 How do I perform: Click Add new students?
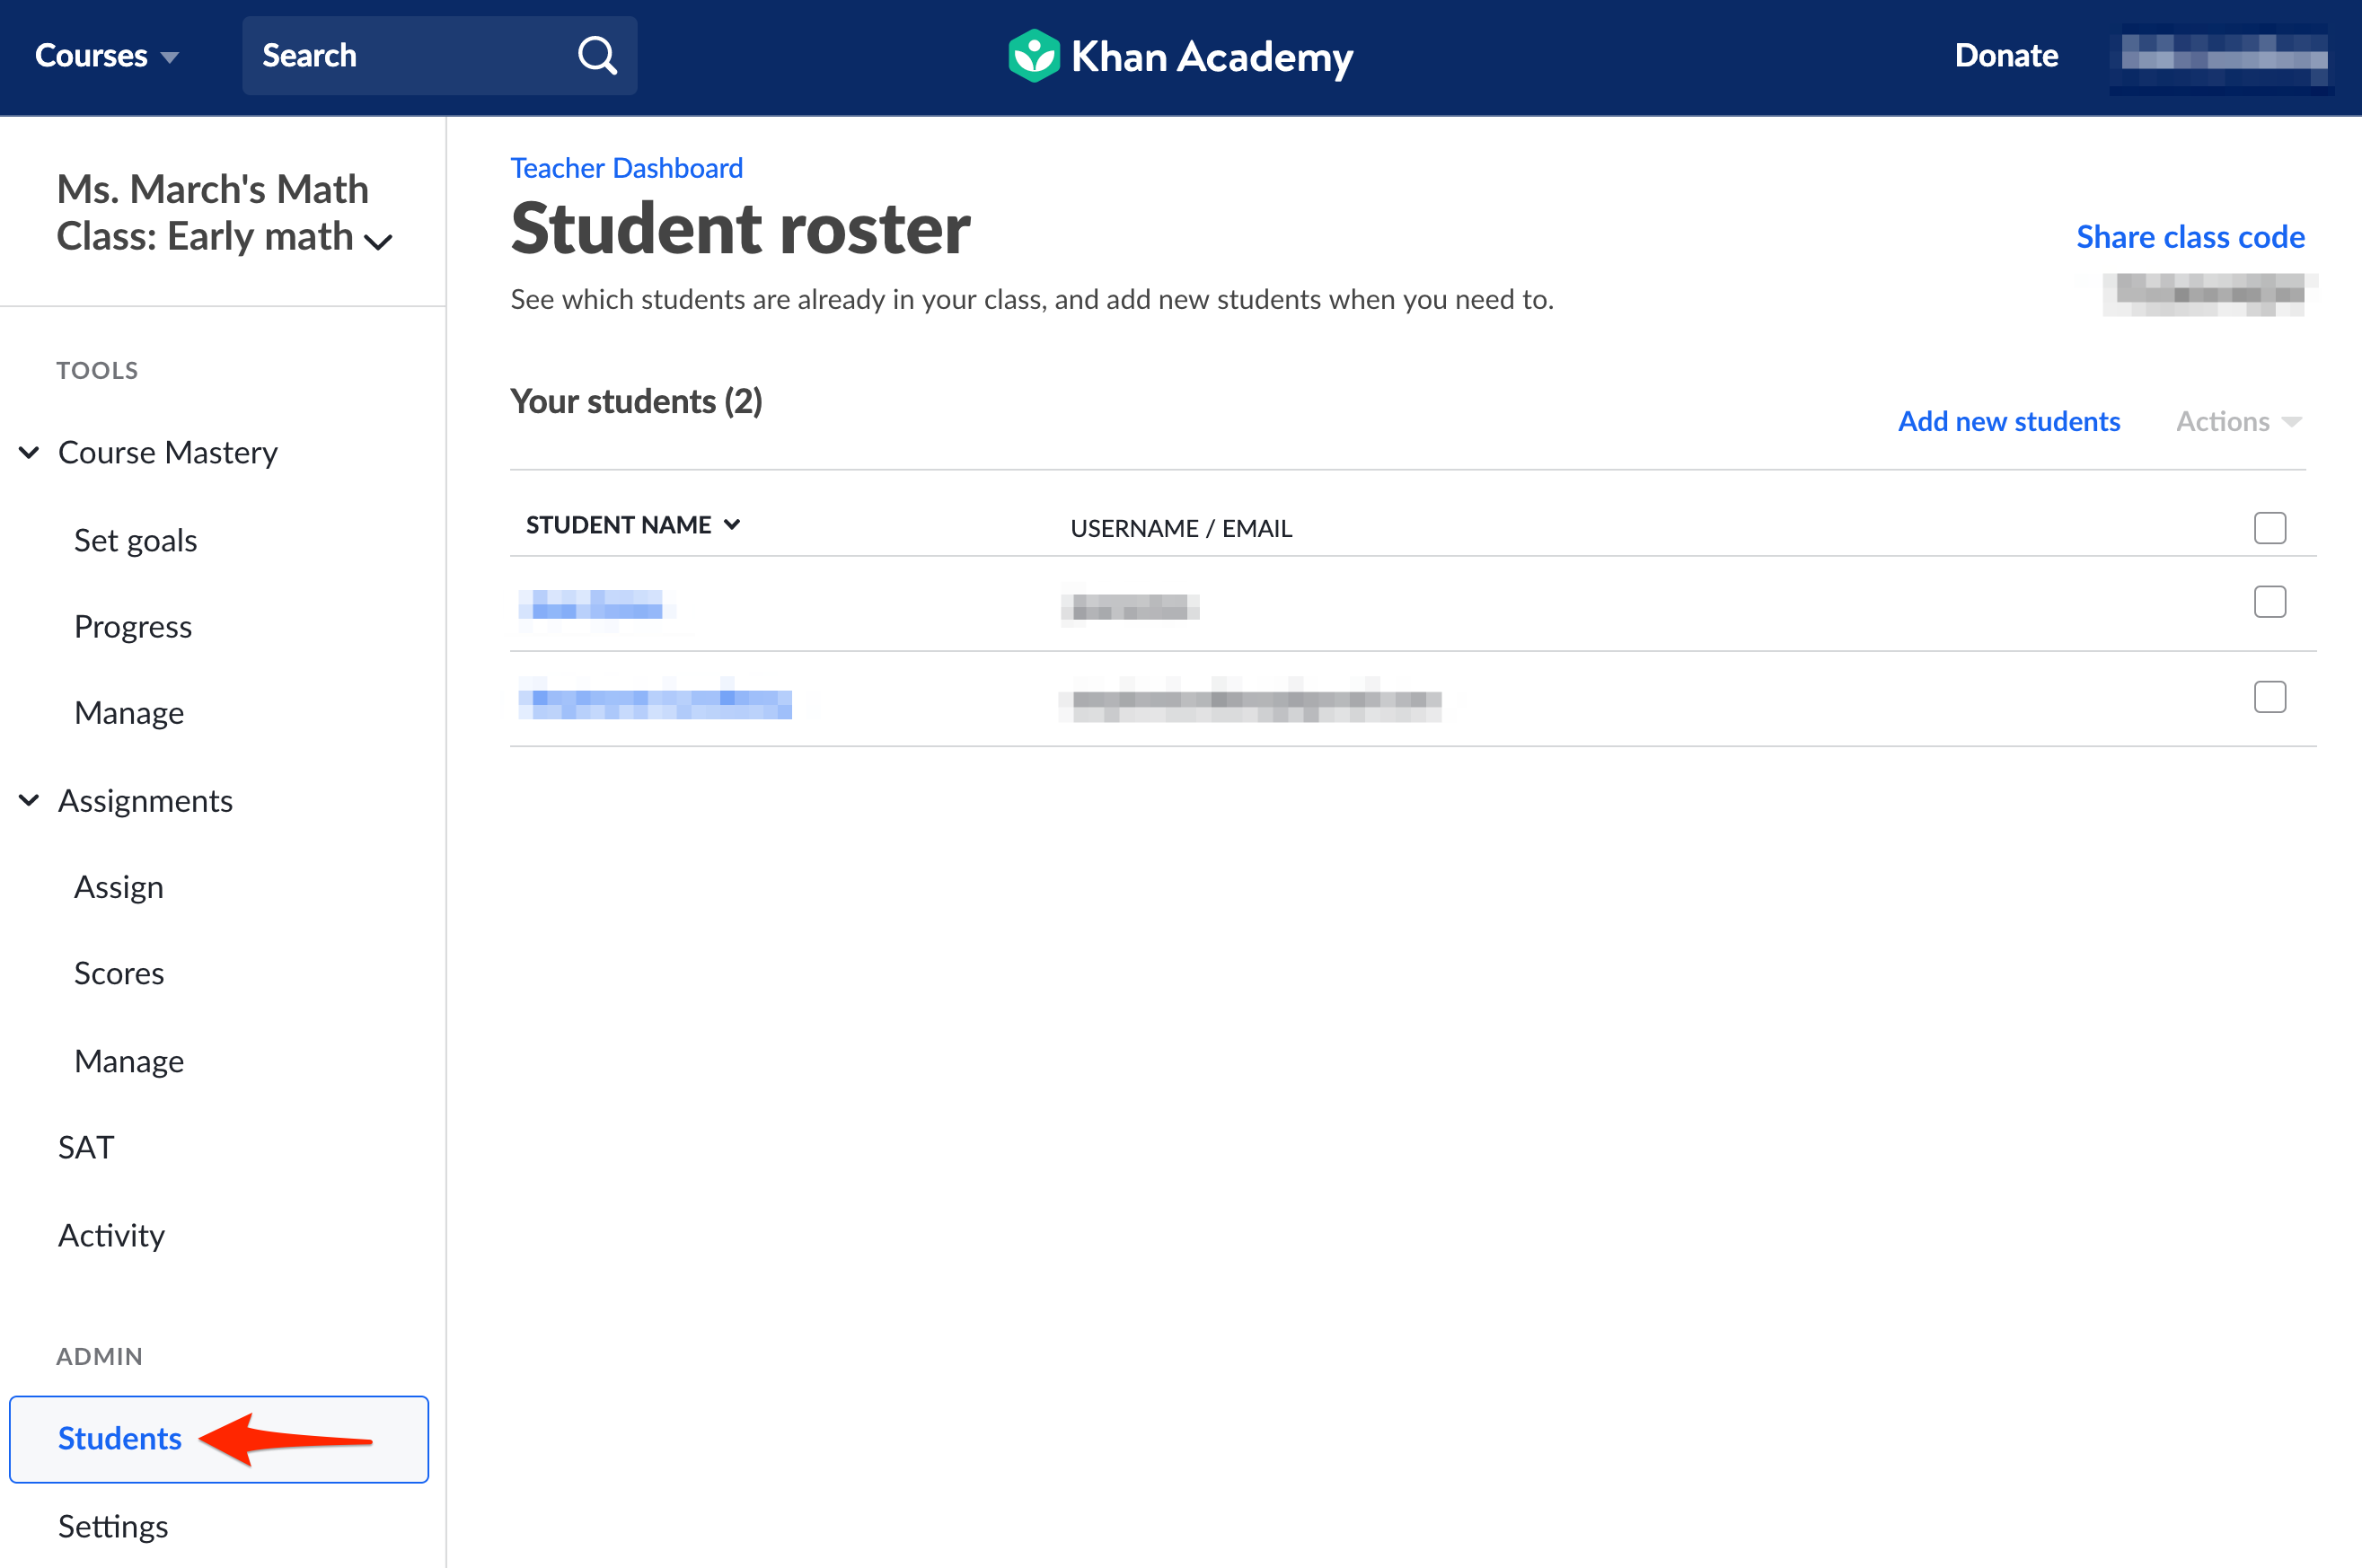pyautogui.click(x=2008, y=421)
